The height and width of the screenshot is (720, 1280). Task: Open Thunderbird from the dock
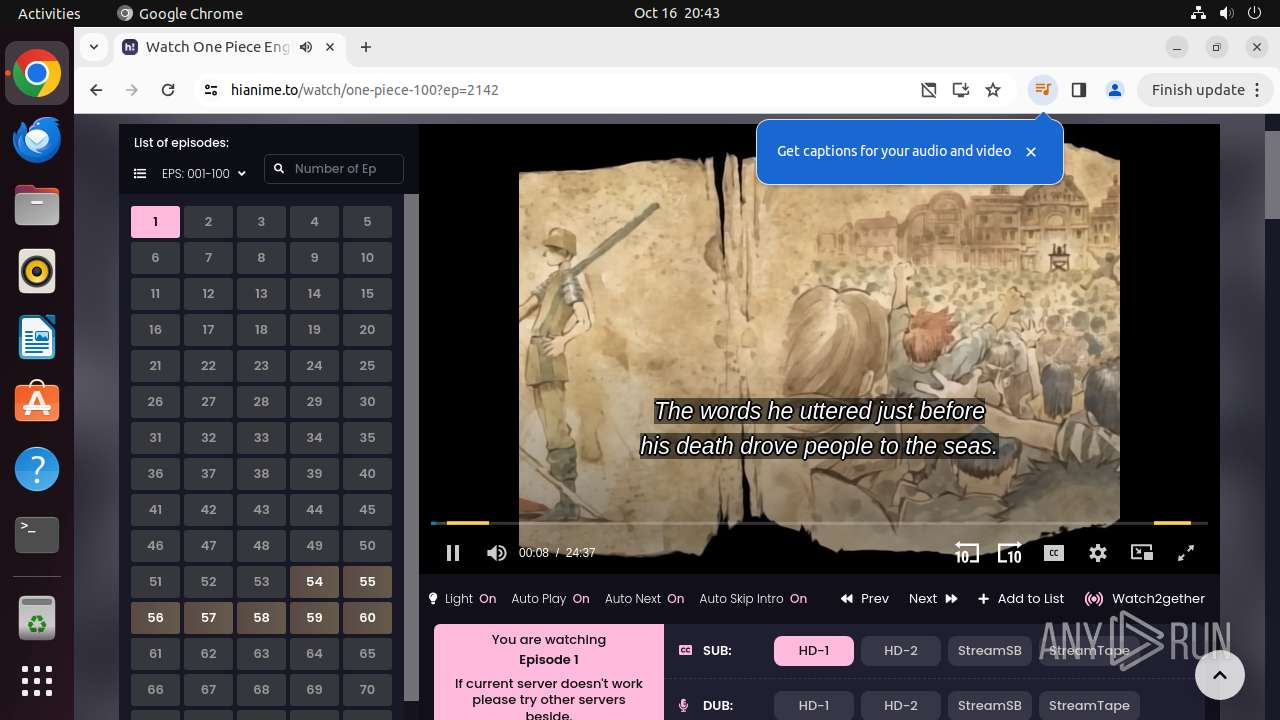tap(37, 139)
